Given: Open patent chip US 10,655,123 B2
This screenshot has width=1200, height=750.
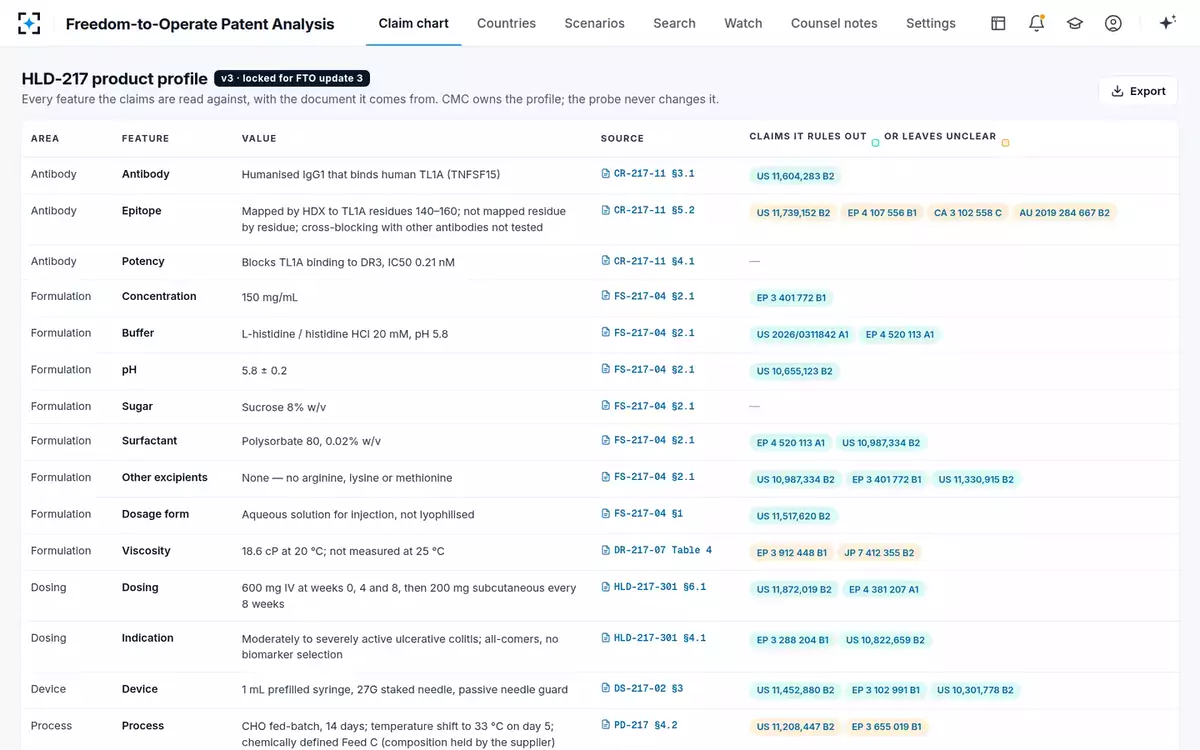Looking at the screenshot, I should [795, 372].
